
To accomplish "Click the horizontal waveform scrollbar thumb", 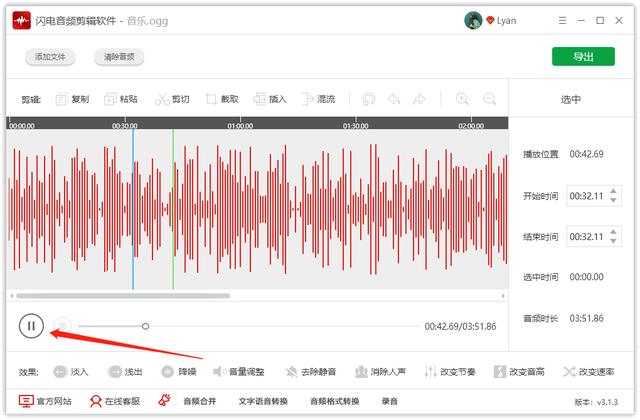I will click(123, 296).
